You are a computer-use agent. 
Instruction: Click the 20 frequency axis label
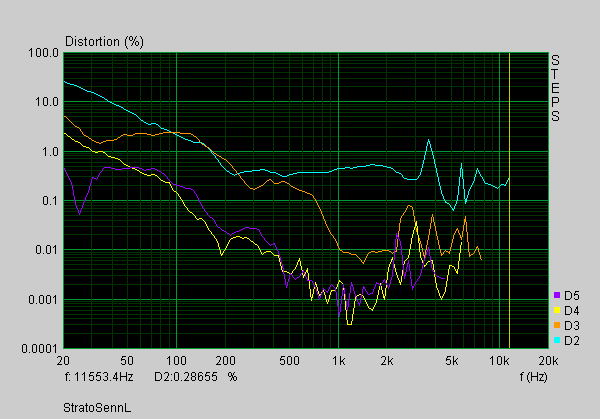point(64,361)
